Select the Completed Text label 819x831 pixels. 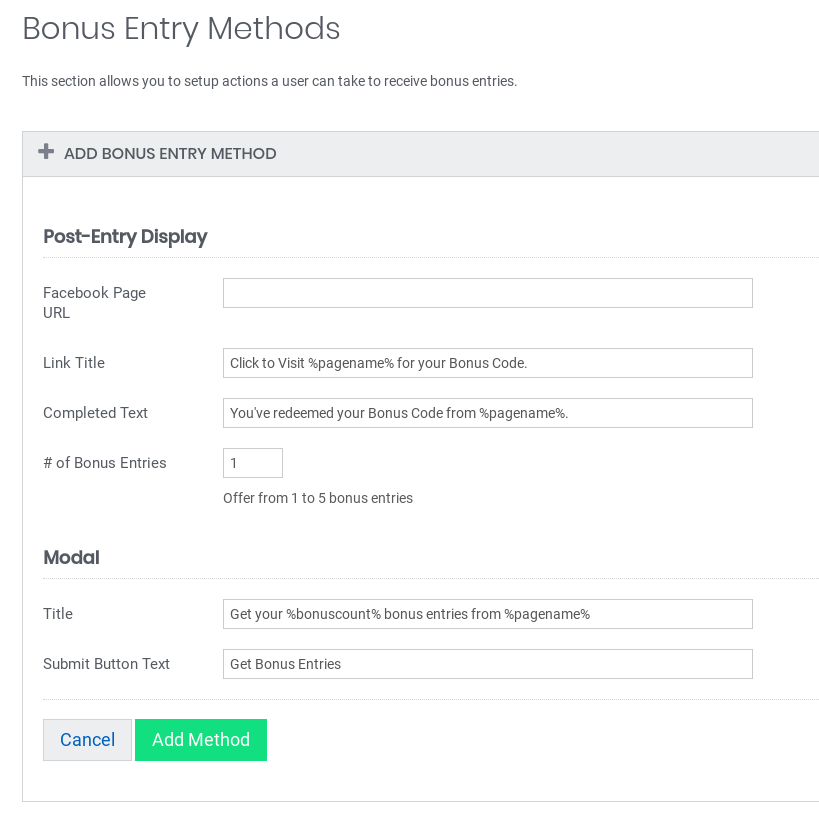pos(95,413)
